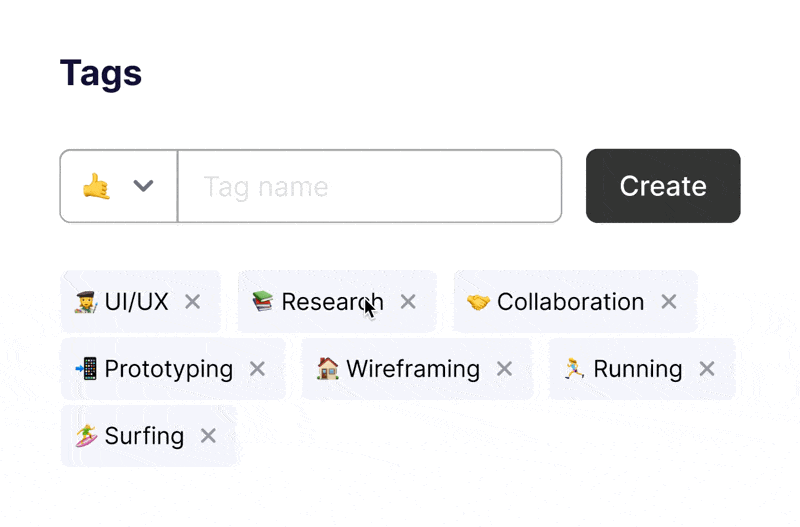Image resolution: width=800 pixels, height=527 pixels.
Task: Remove the Research tag with its X
Action: pos(408,302)
